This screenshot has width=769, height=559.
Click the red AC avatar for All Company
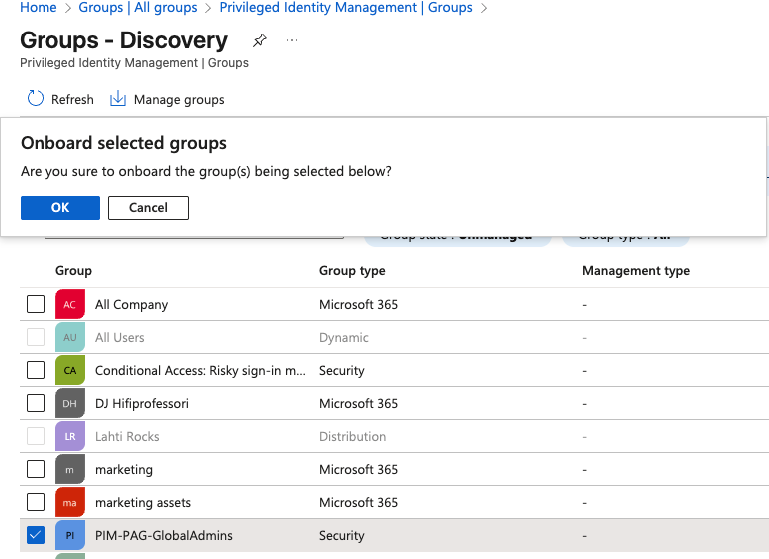pyautogui.click(x=69, y=305)
